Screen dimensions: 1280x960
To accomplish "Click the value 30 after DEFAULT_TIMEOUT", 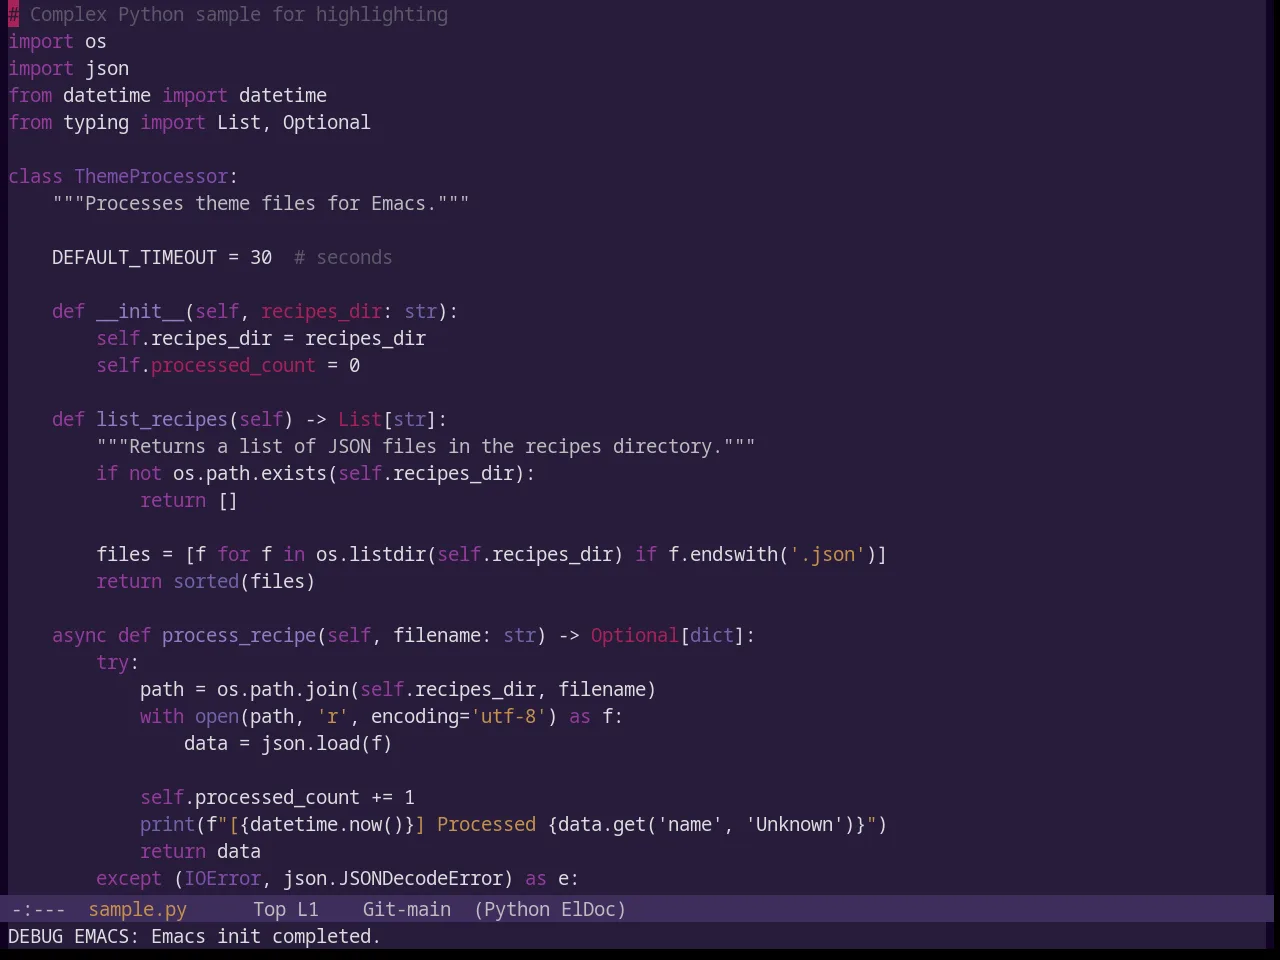I will [x=261, y=257].
